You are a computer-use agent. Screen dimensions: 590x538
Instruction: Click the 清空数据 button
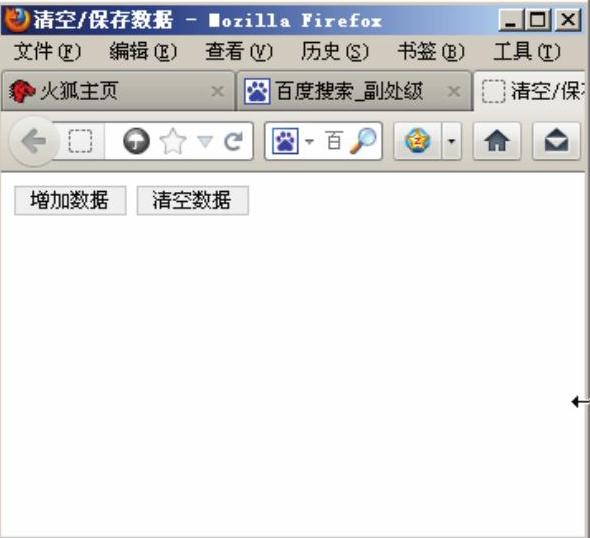(193, 201)
